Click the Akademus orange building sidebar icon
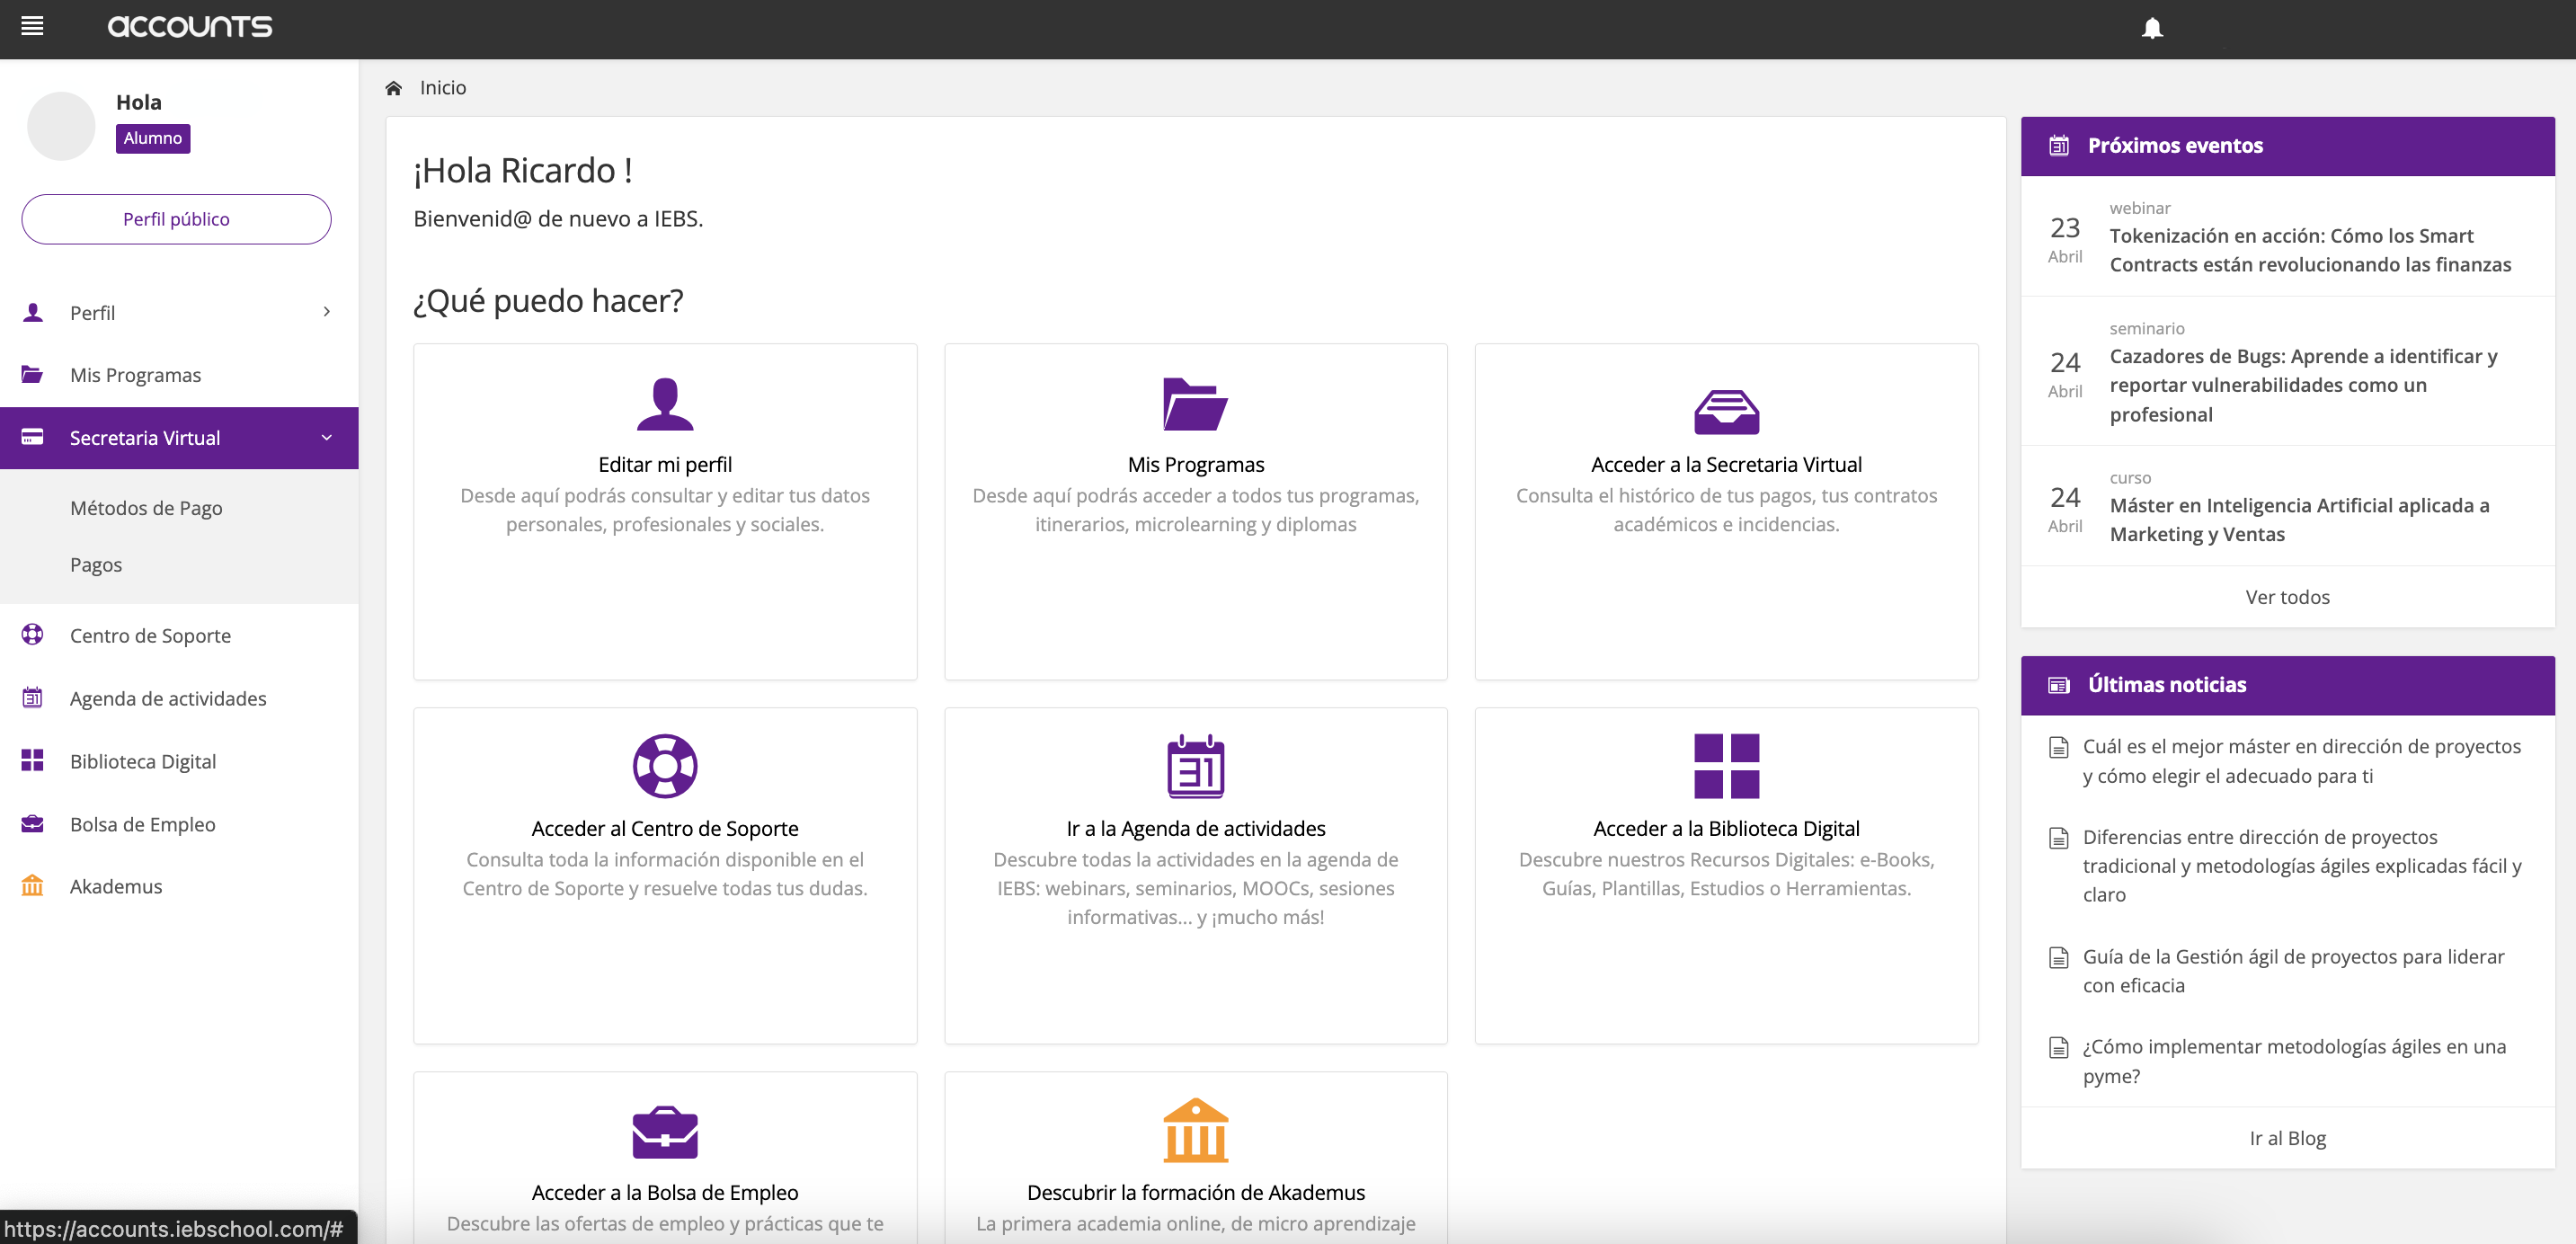 pos(32,886)
